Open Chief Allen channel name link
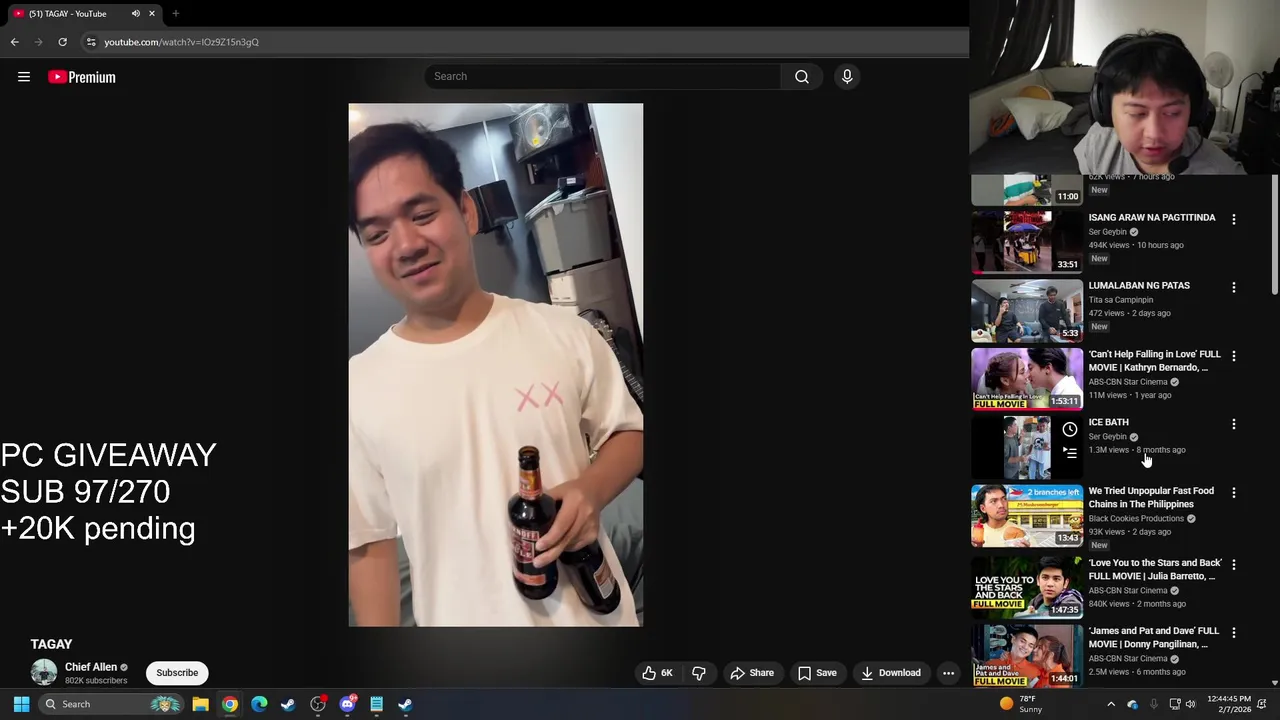This screenshot has height=720, width=1280. click(x=91, y=667)
